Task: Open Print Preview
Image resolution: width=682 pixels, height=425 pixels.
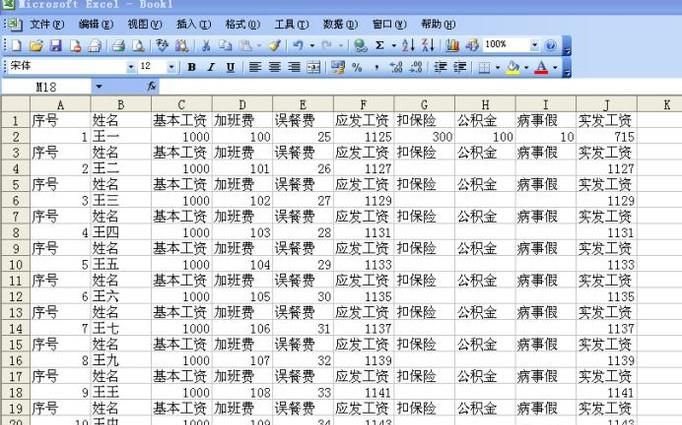Action: (x=138, y=45)
